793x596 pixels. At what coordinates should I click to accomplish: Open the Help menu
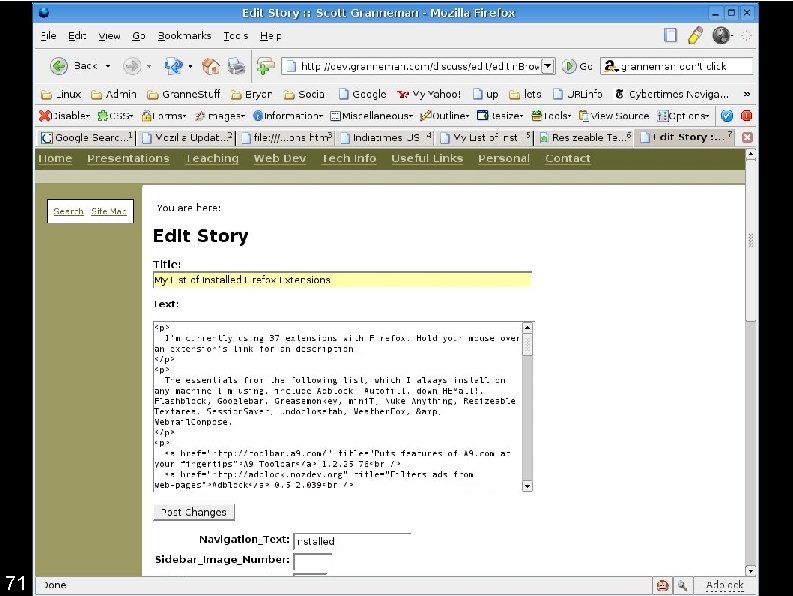pos(271,35)
